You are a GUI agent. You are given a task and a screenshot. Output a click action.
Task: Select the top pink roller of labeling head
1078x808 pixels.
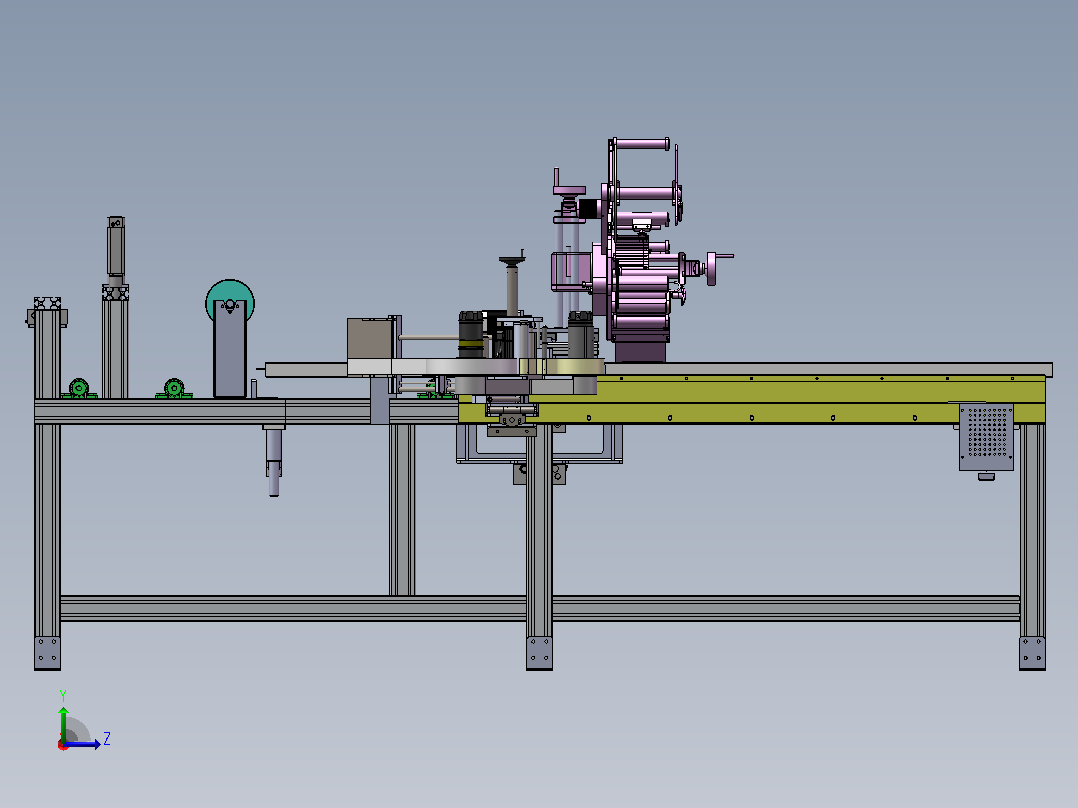641,144
